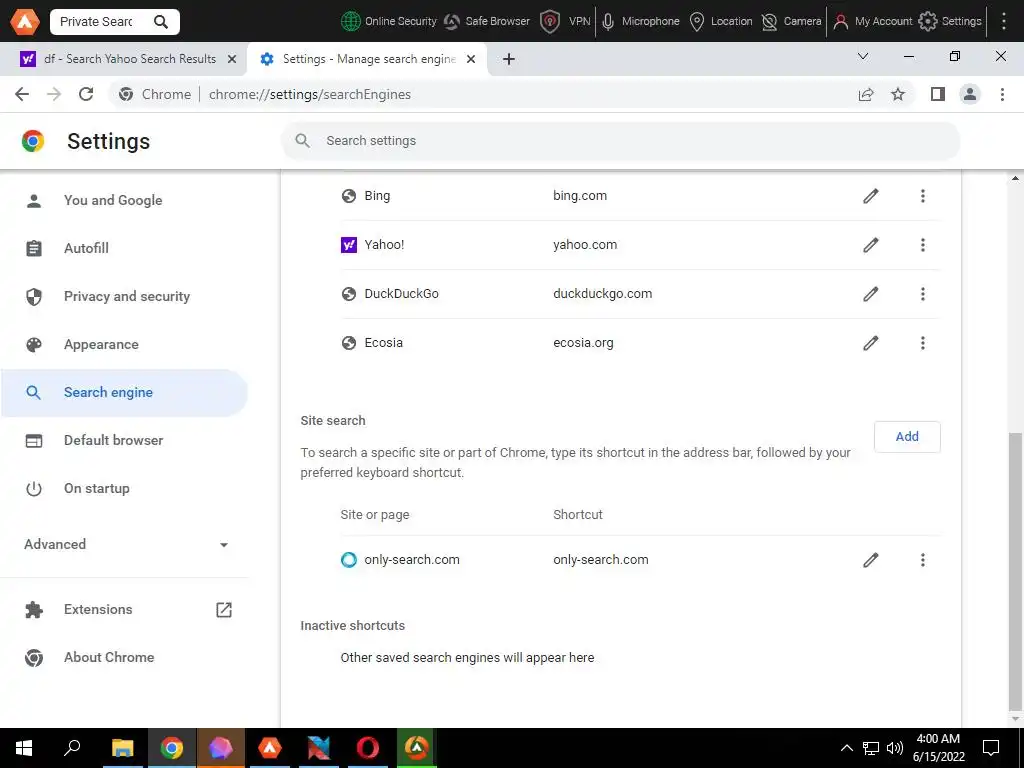Expand the Advanced section
This screenshot has width=1024, height=768.
pos(126,544)
